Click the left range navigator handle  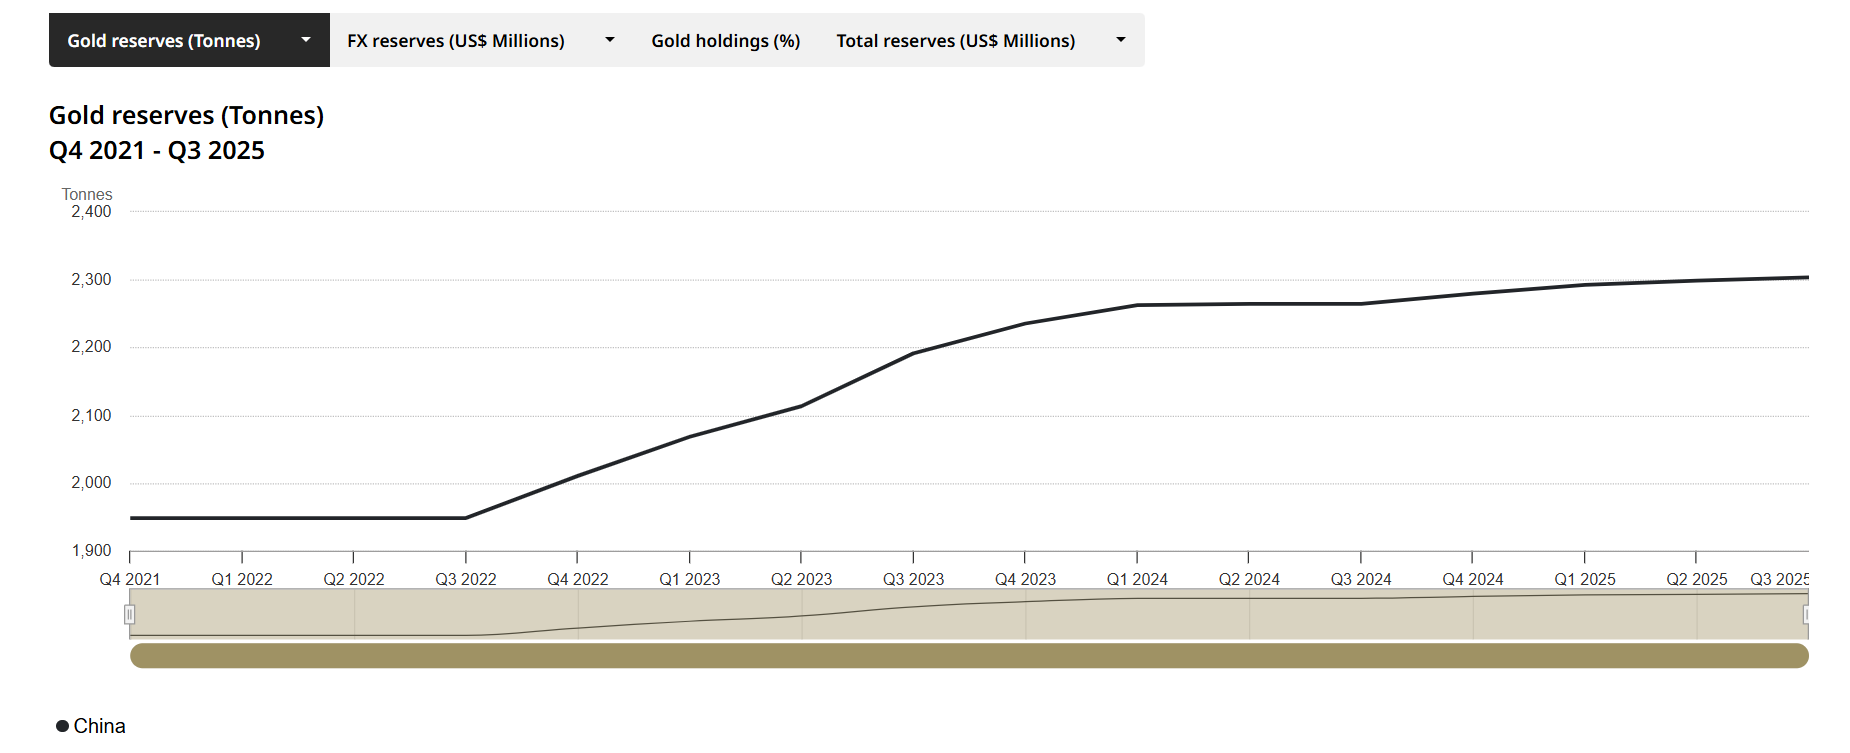(x=130, y=614)
